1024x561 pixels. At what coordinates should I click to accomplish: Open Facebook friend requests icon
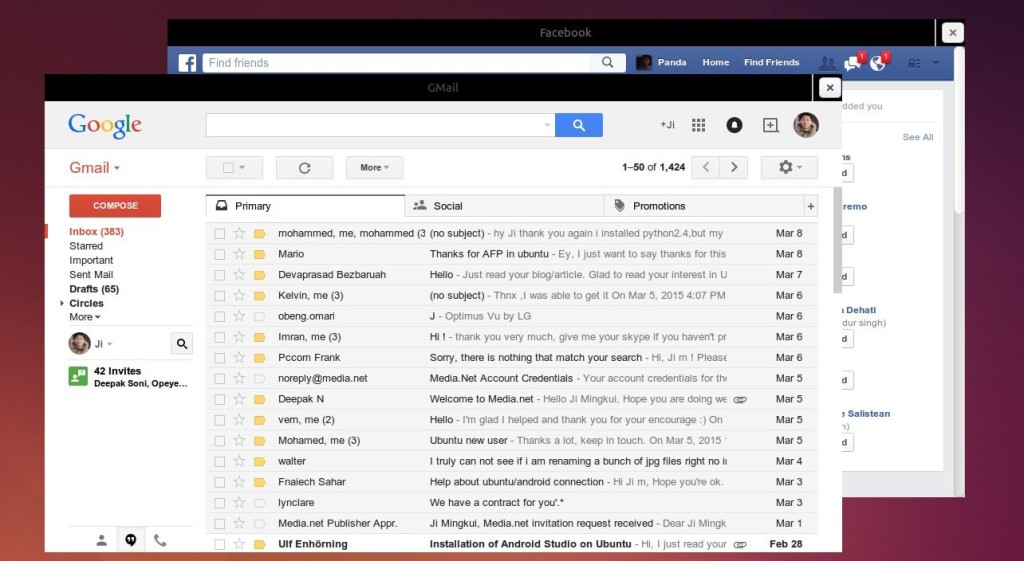tap(827, 63)
